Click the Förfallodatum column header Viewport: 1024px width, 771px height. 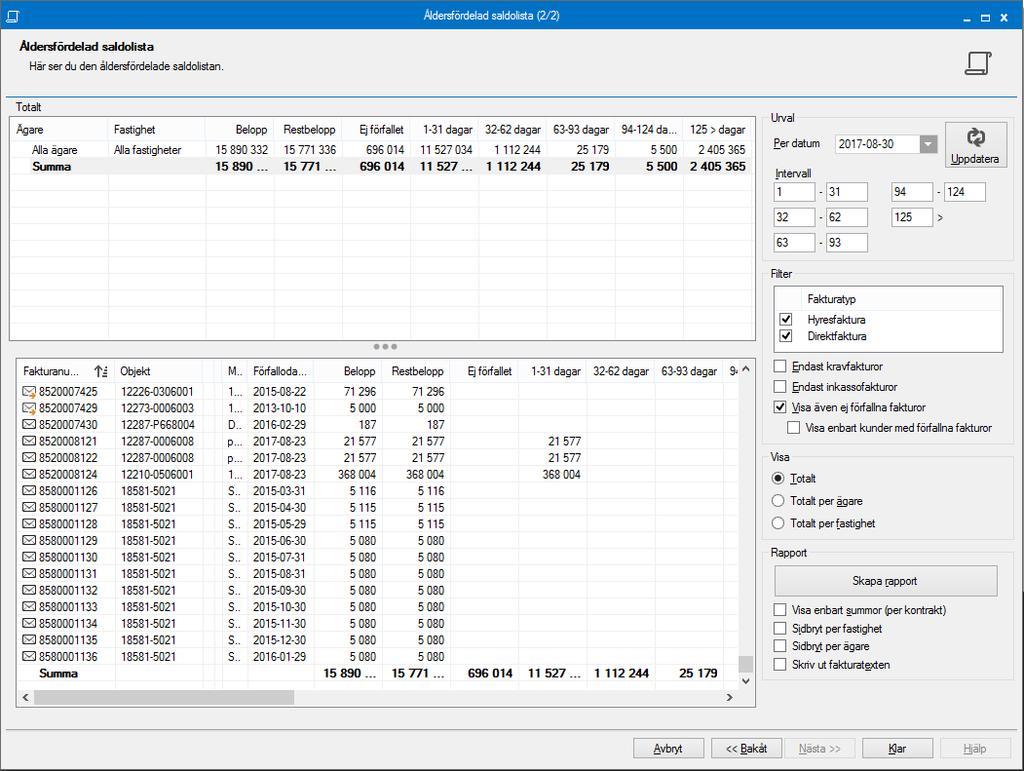tap(280, 371)
